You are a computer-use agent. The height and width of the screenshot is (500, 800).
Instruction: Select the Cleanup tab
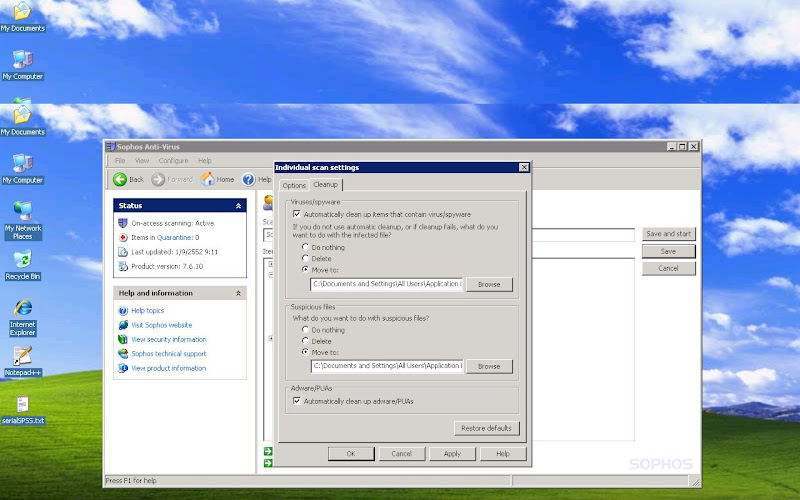(326, 184)
